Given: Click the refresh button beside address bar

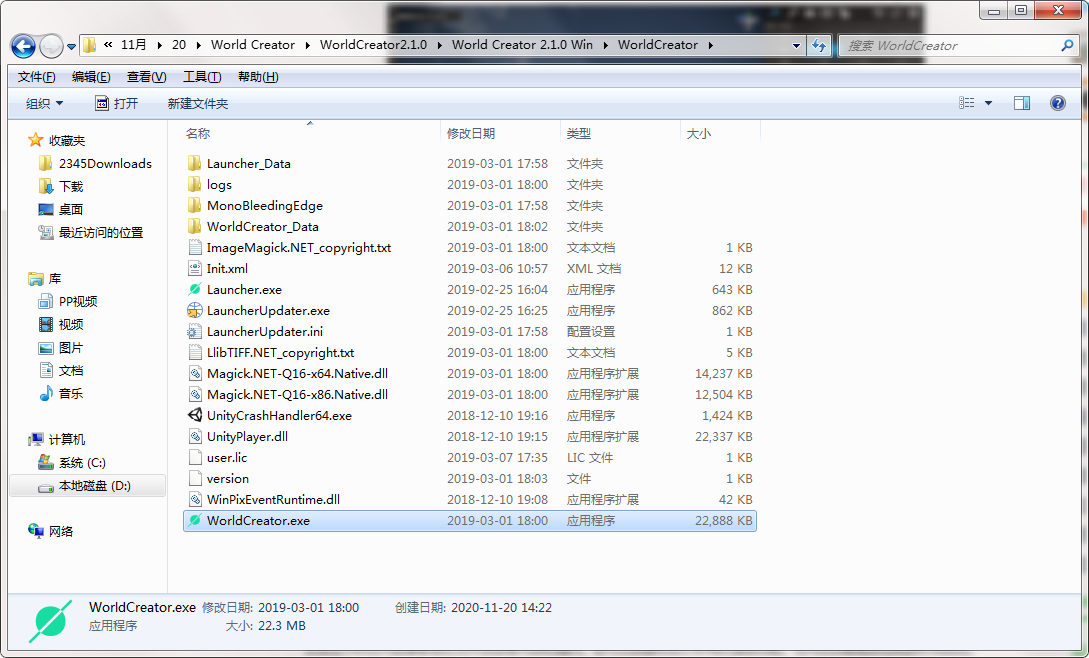Looking at the screenshot, I should (819, 46).
